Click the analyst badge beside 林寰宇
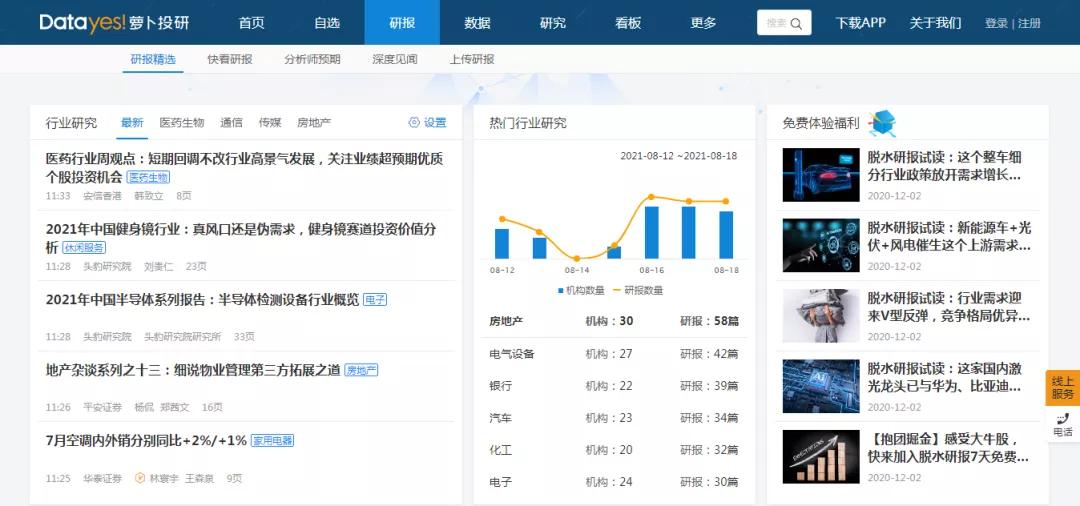Screen dimensions: 1080x506 pos(140,478)
